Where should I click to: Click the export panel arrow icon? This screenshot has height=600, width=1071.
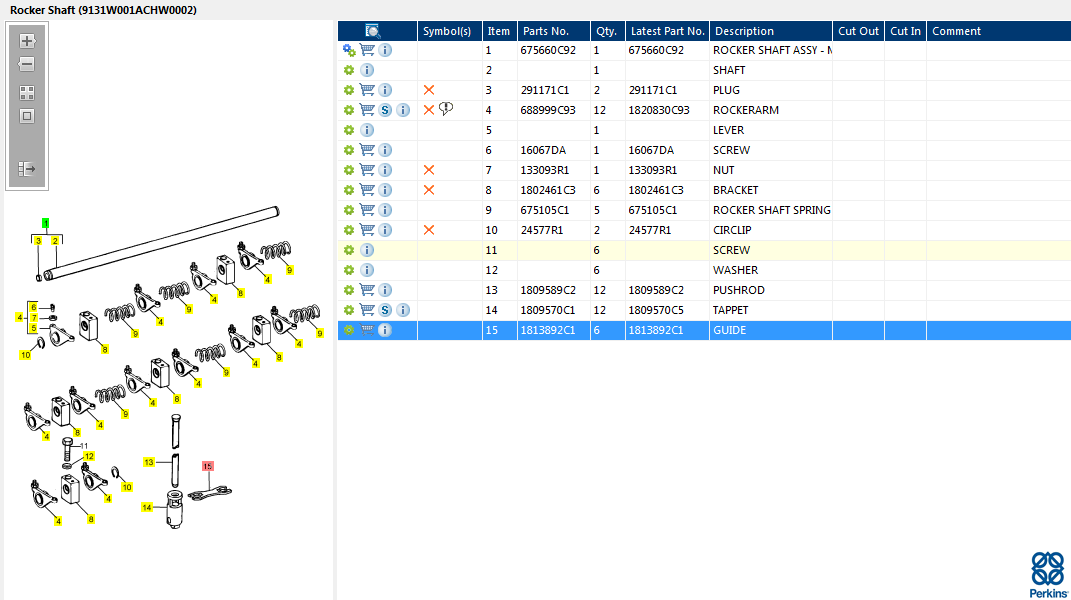[27, 169]
